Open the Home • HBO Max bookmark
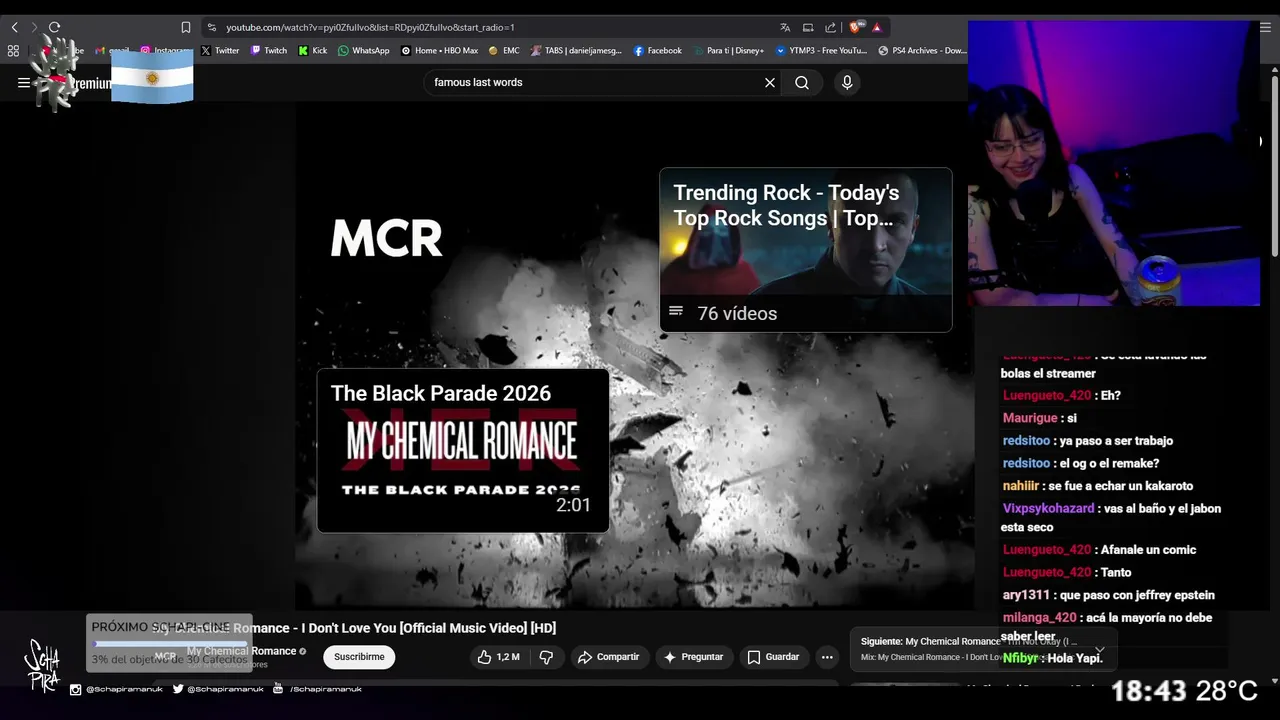This screenshot has height=720, width=1280. 440,50
